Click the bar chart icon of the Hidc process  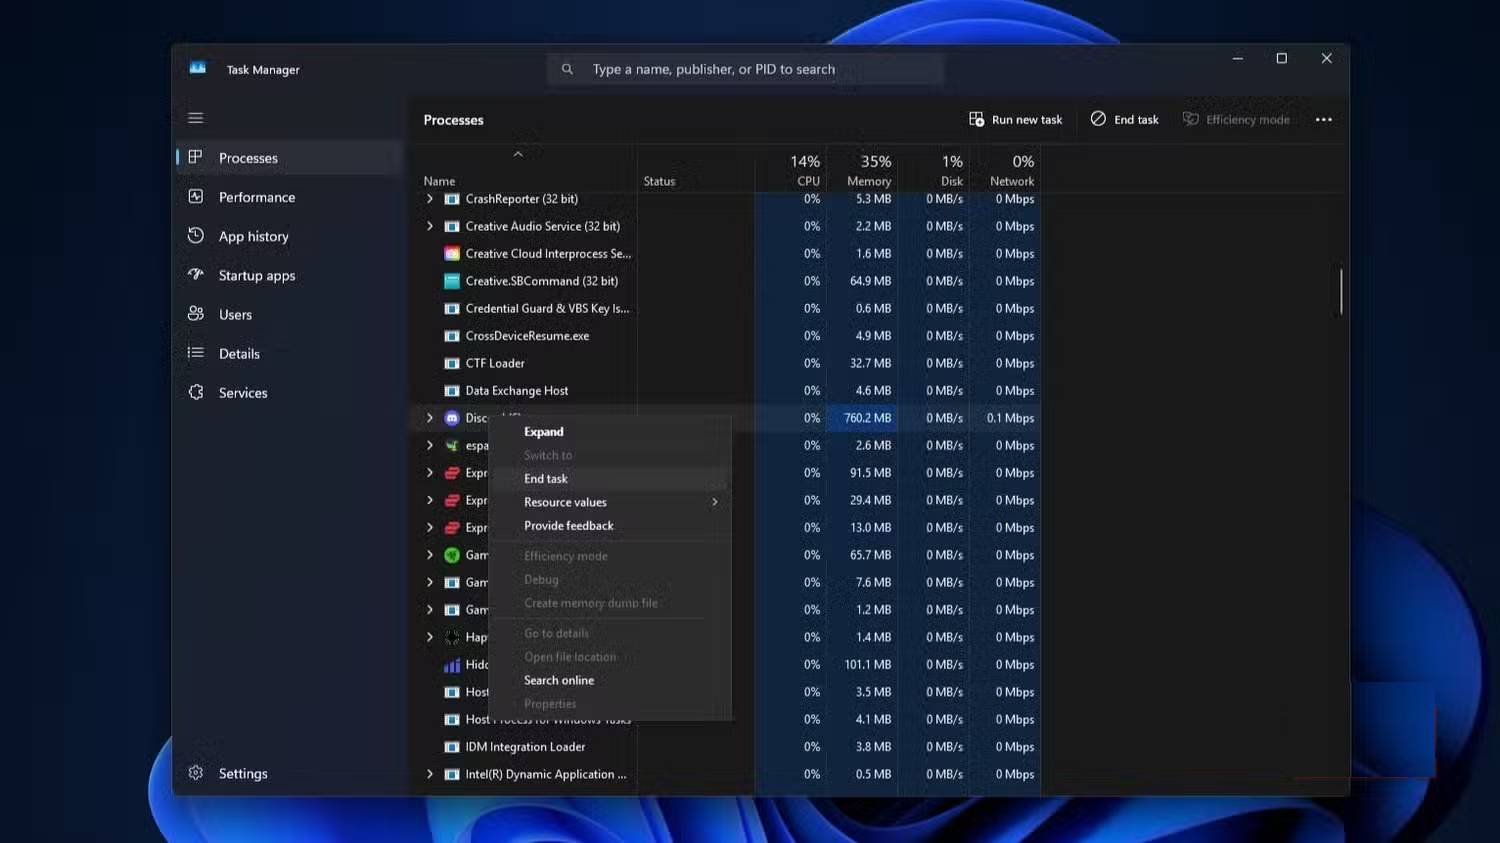(452, 665)
